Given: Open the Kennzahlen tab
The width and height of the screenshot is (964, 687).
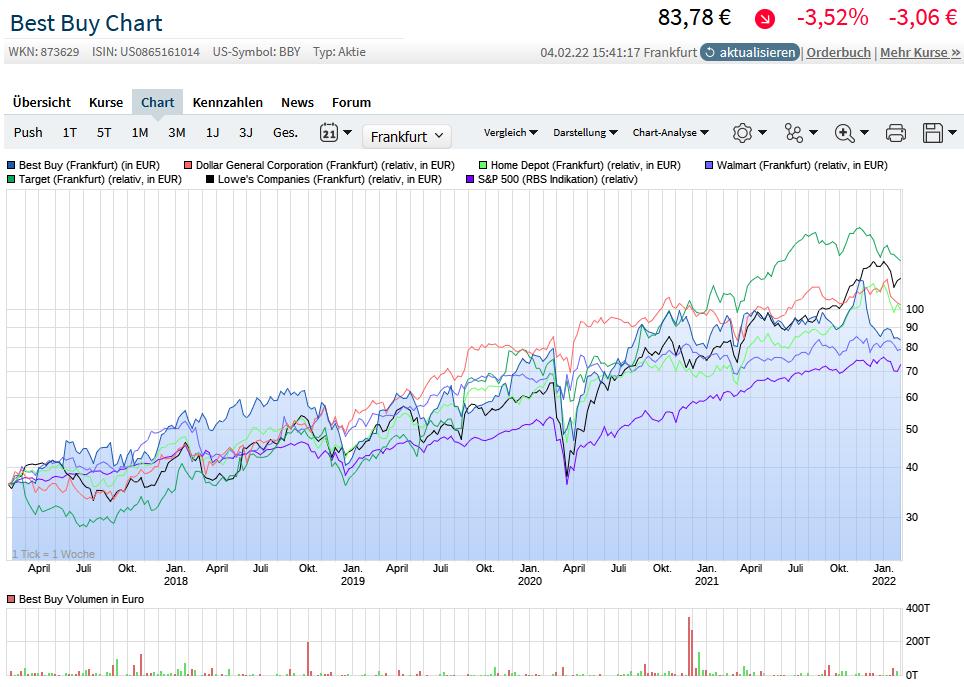Looking at the screenshot, I should 227,102.
